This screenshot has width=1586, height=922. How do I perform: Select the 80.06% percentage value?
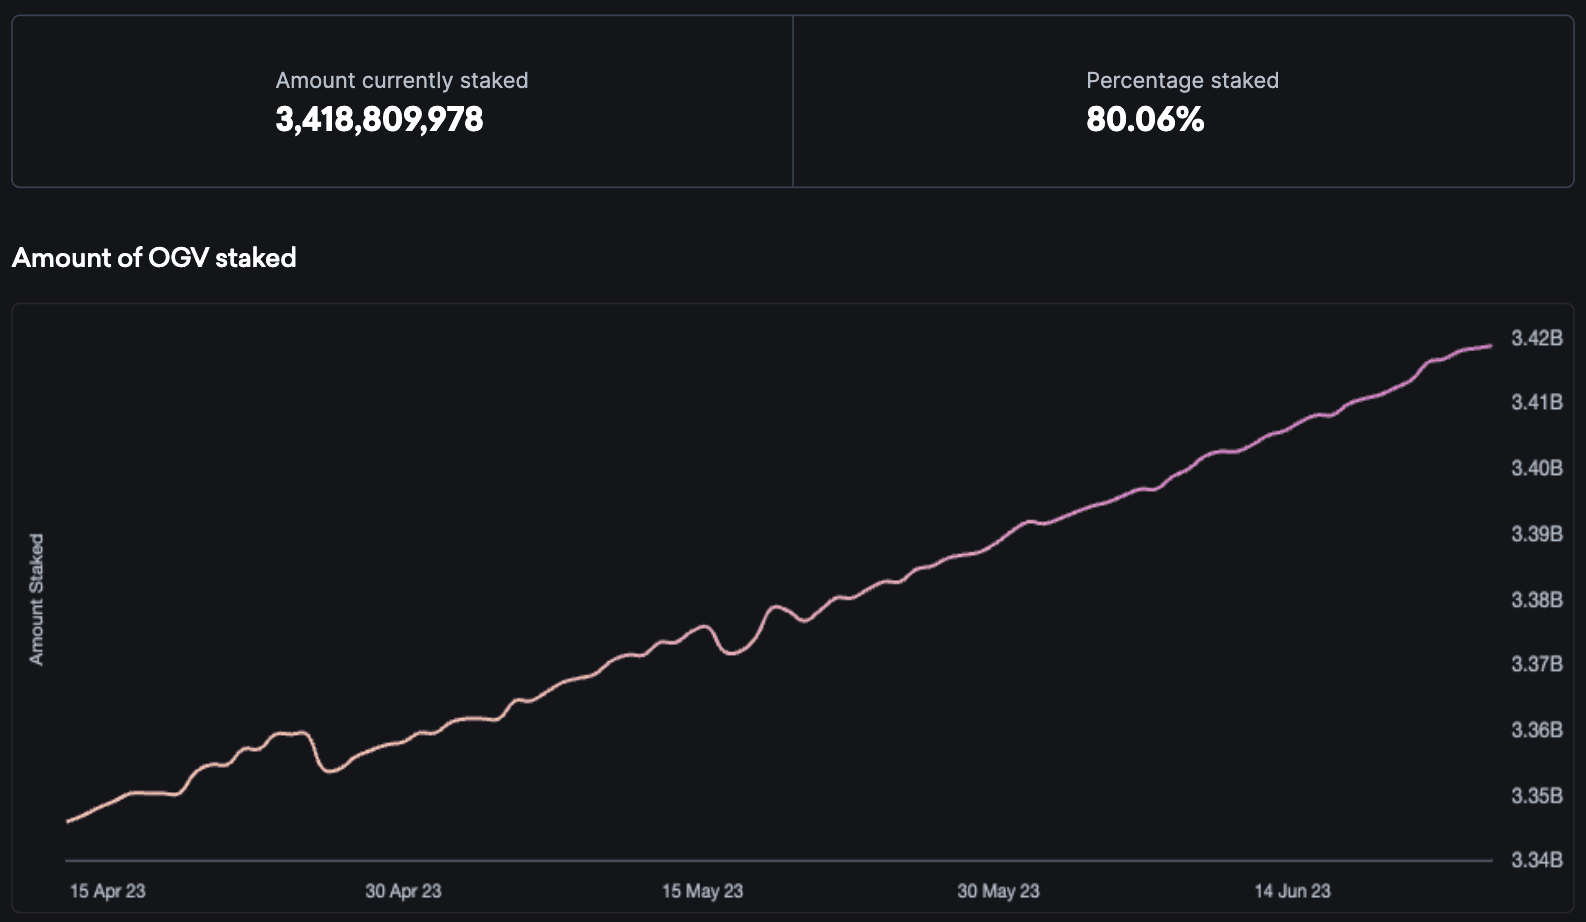coord(1144,120)
